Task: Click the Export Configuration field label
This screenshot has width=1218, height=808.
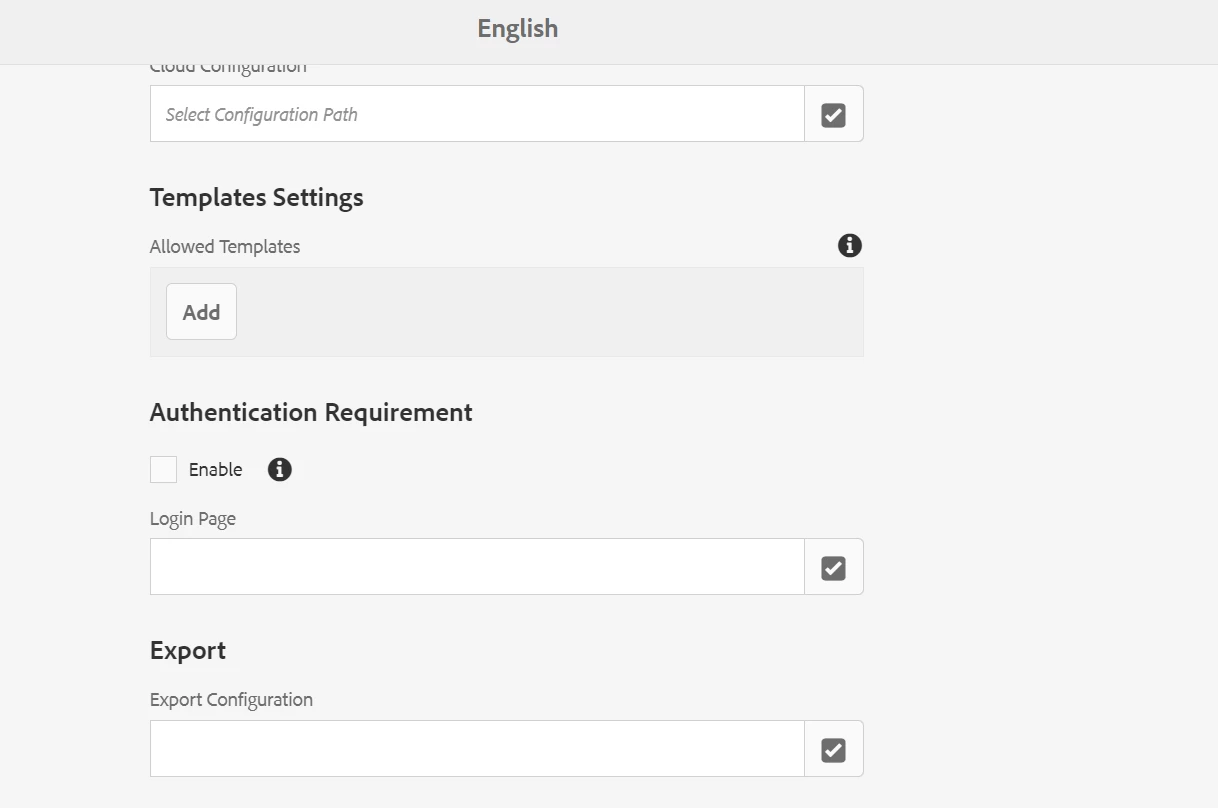Action: tap(231, 700)
